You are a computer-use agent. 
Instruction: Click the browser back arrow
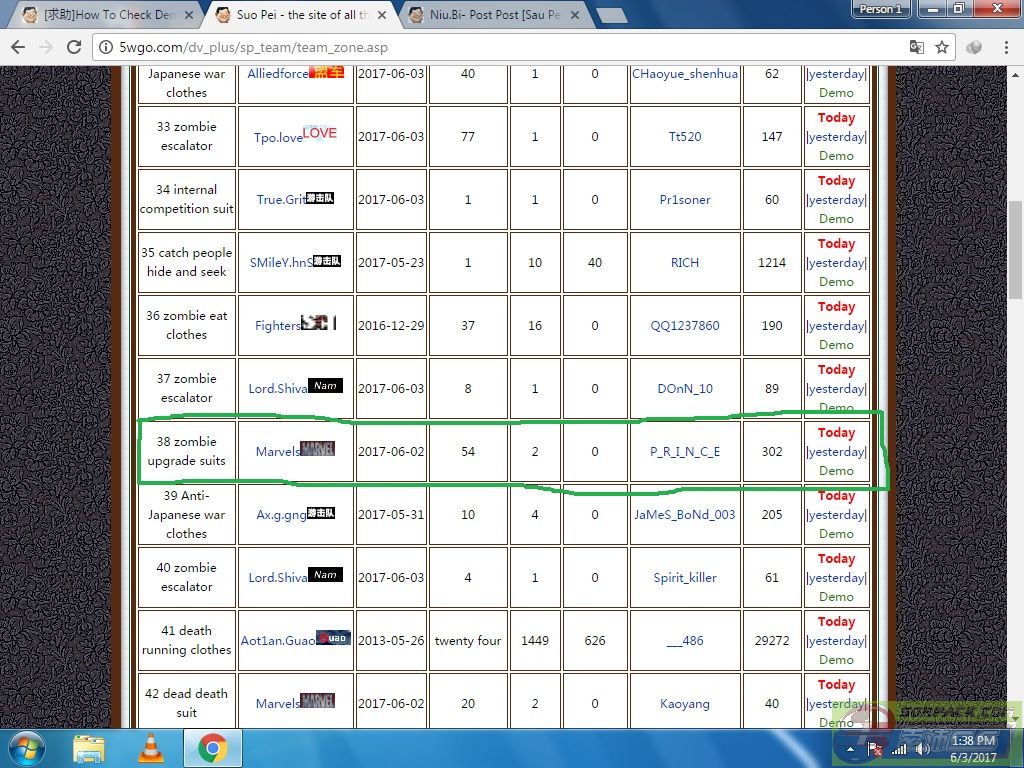[x=18, y=47]
